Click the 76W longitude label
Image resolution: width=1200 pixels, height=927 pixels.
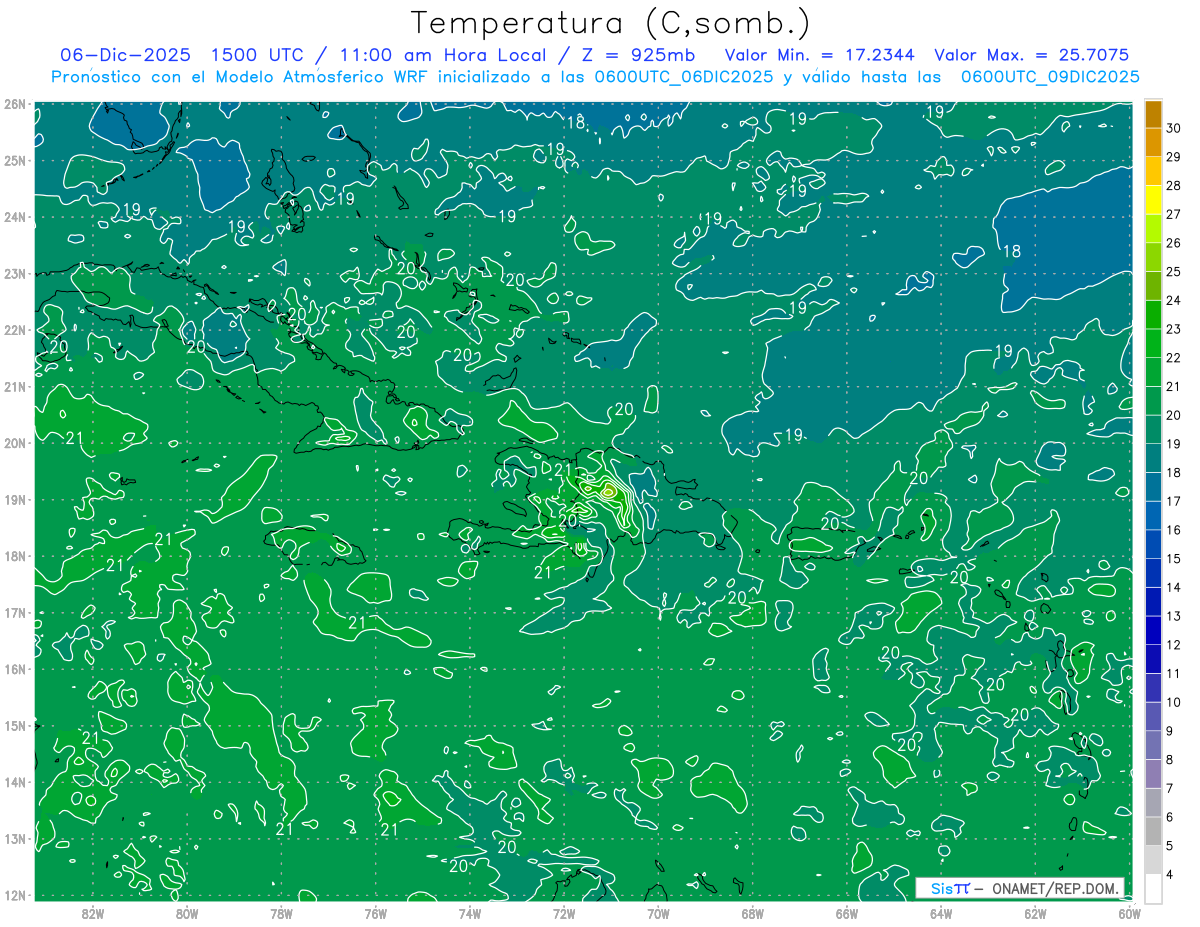(375, 913)
